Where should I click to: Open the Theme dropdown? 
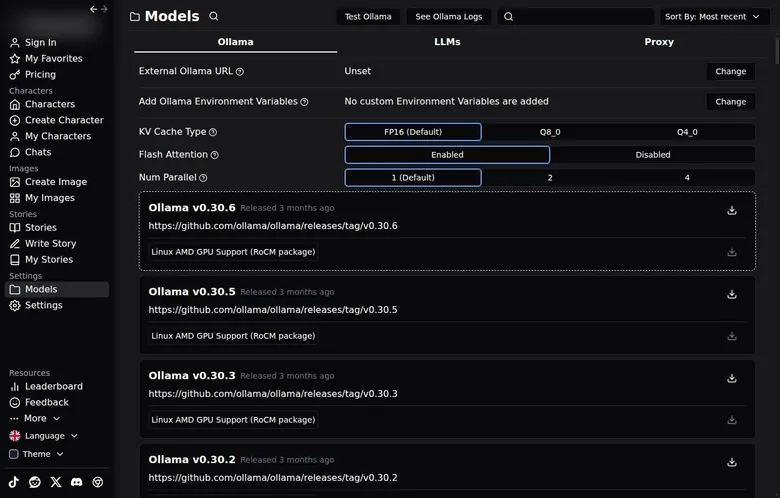[x=36, y=454]
